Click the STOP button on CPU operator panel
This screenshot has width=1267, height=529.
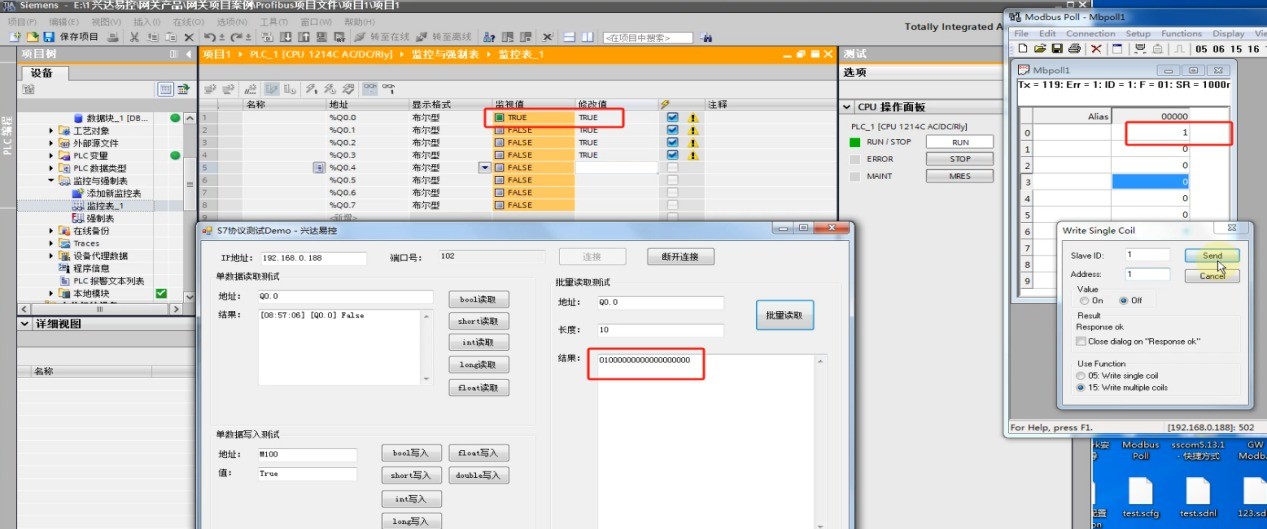tap(960, 159)
